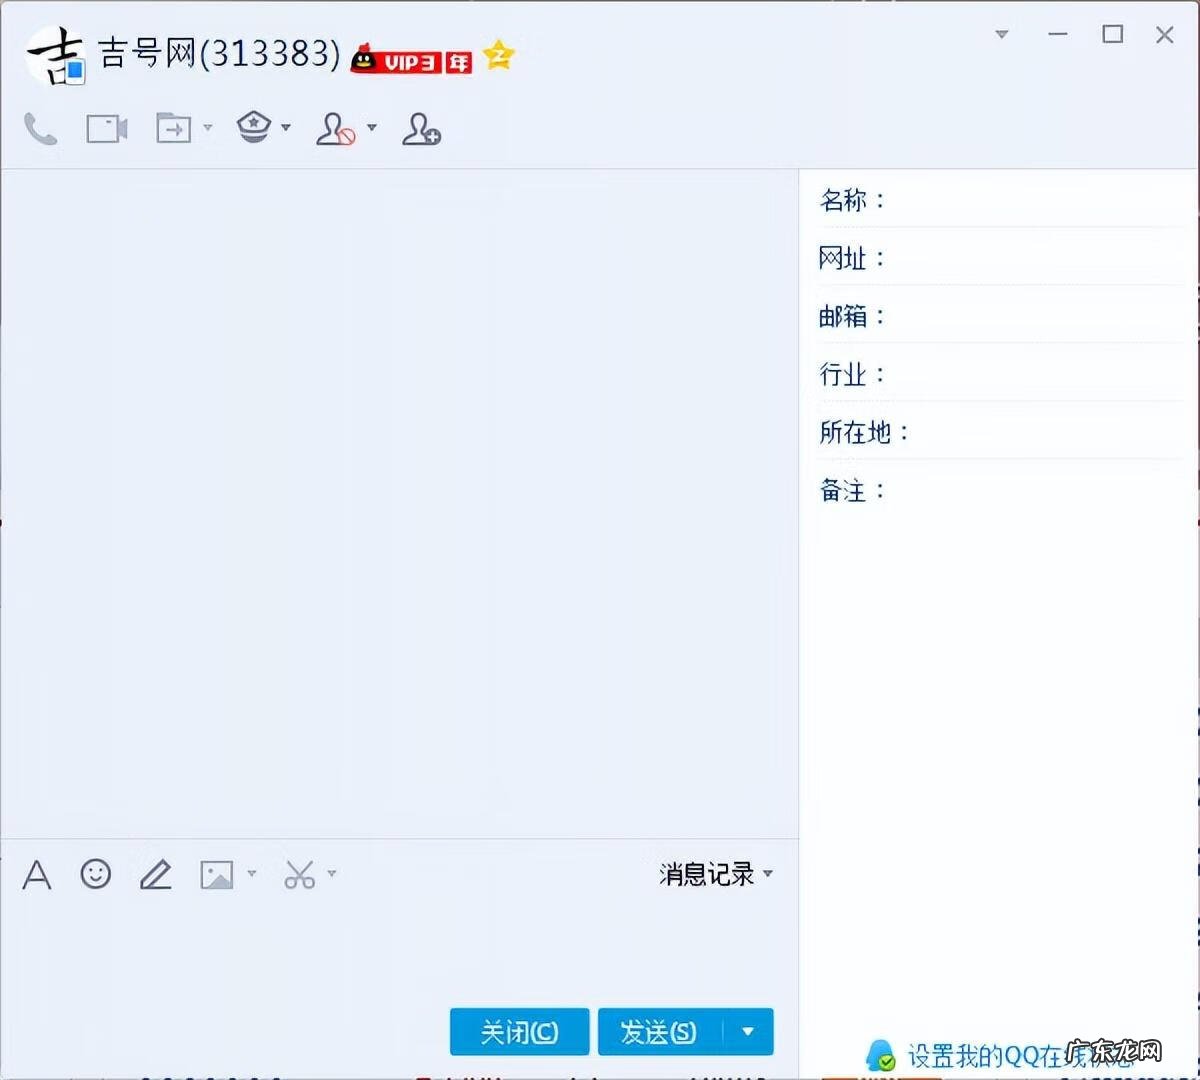Start a voice call
This screenshot has height=1080, width=1200.
coord(40,128)
